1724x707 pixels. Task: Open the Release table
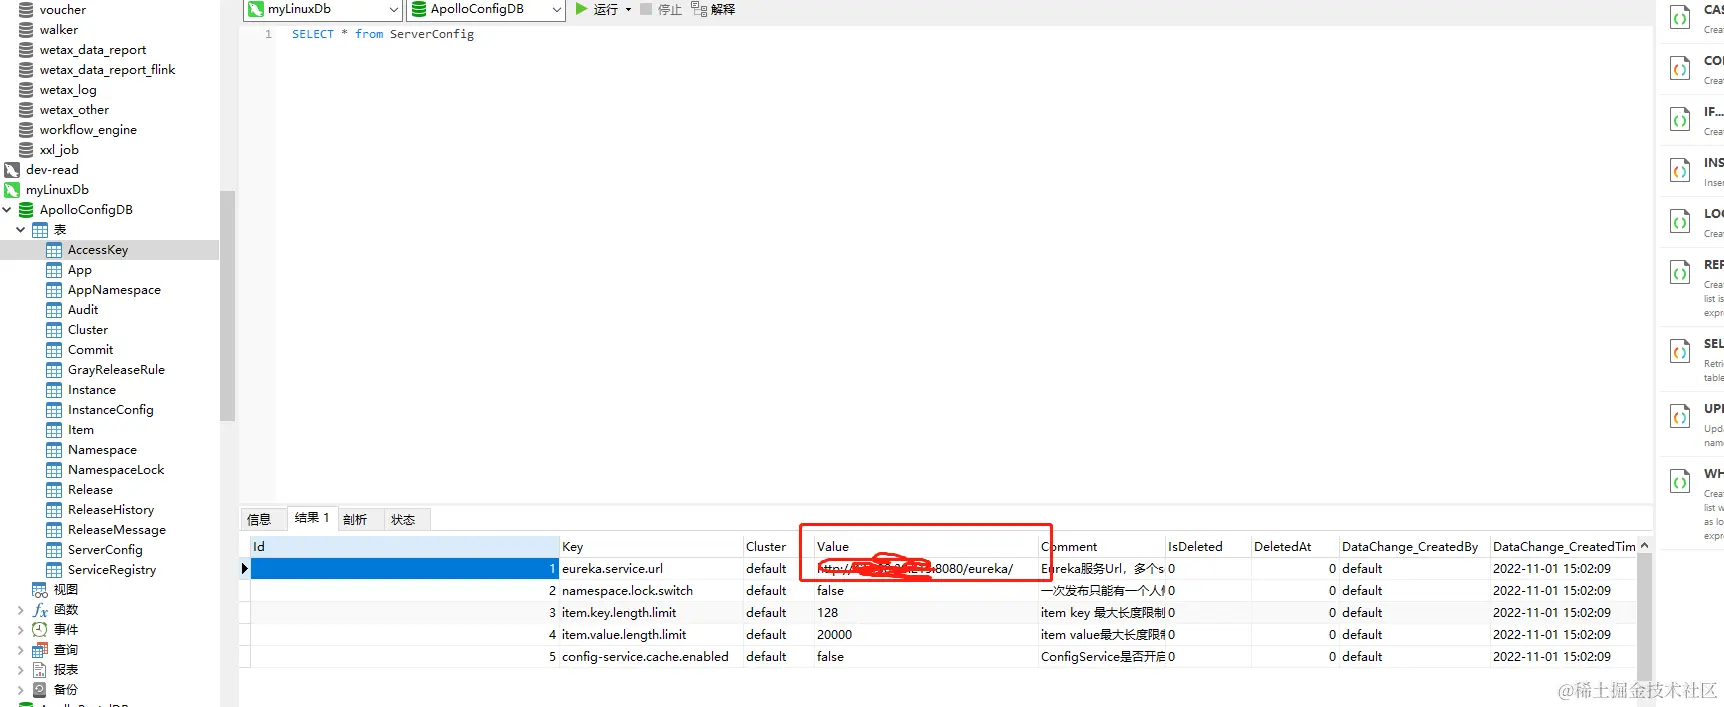90,490
